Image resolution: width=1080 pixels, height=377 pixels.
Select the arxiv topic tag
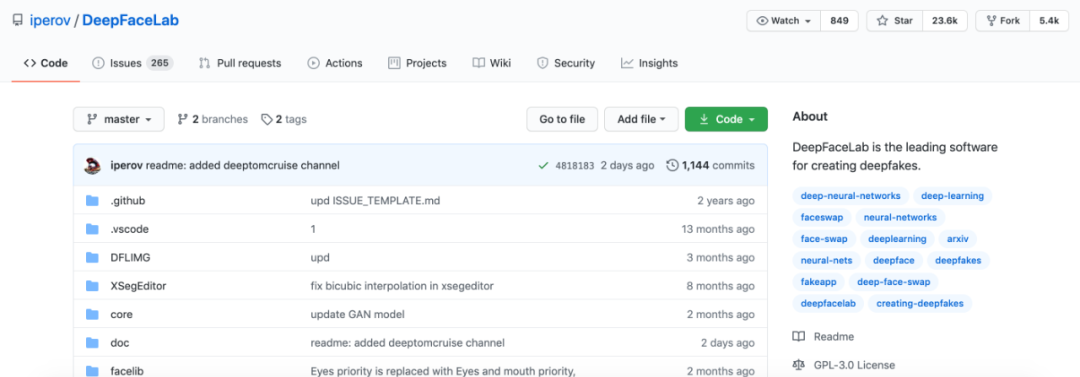[957, 239]
